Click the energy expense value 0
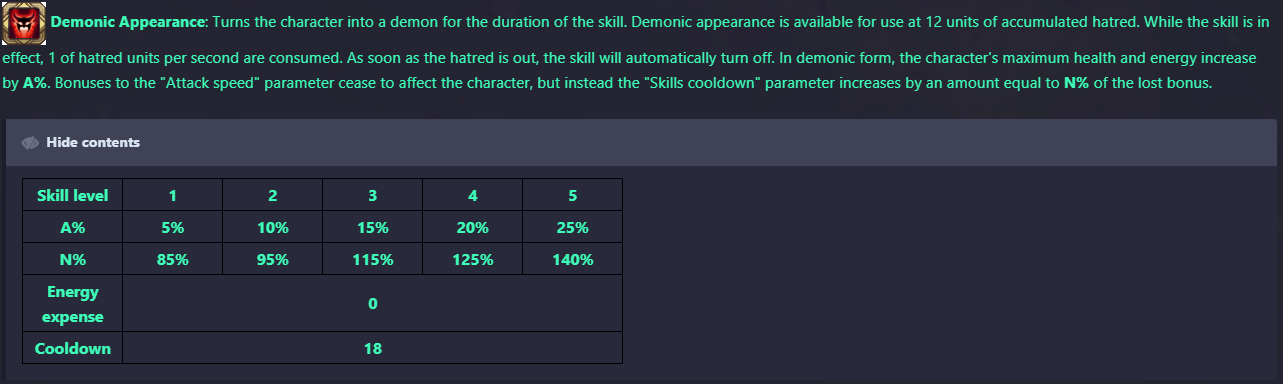The height and width of the screenshot is (384, 1283). tap(372, 304)
